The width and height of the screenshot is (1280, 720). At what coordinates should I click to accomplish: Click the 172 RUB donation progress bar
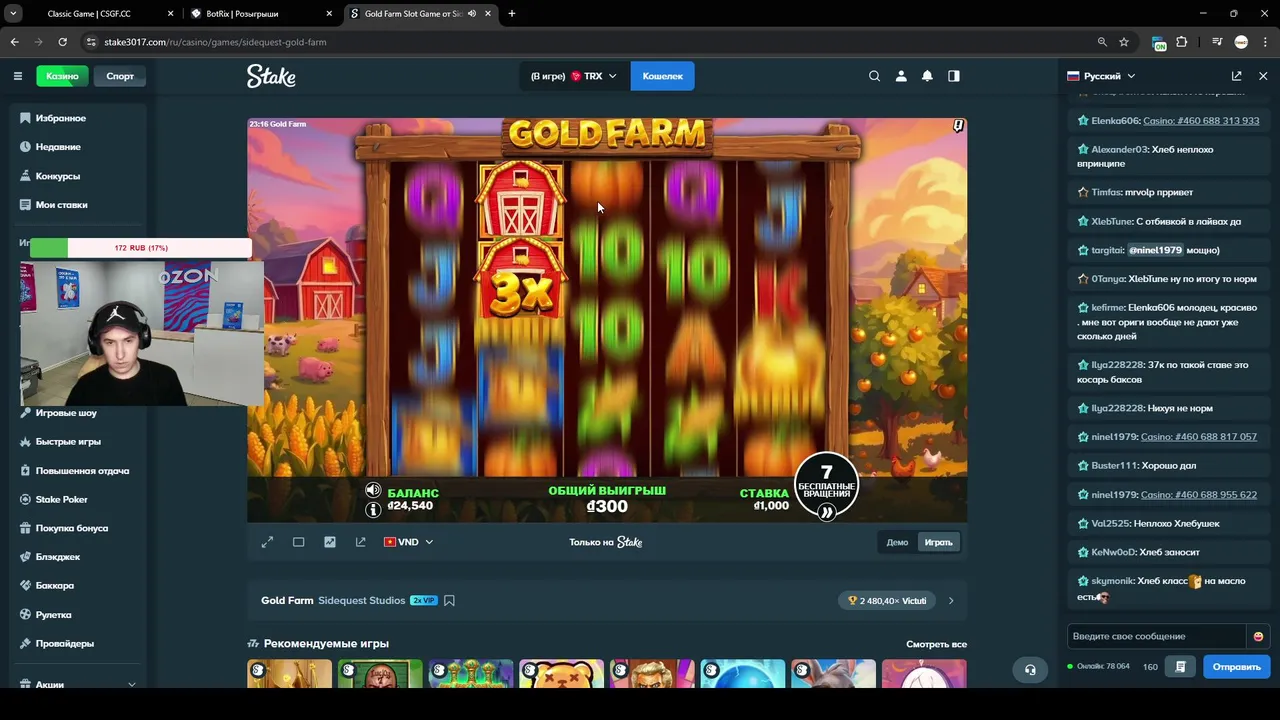point(140,248)
